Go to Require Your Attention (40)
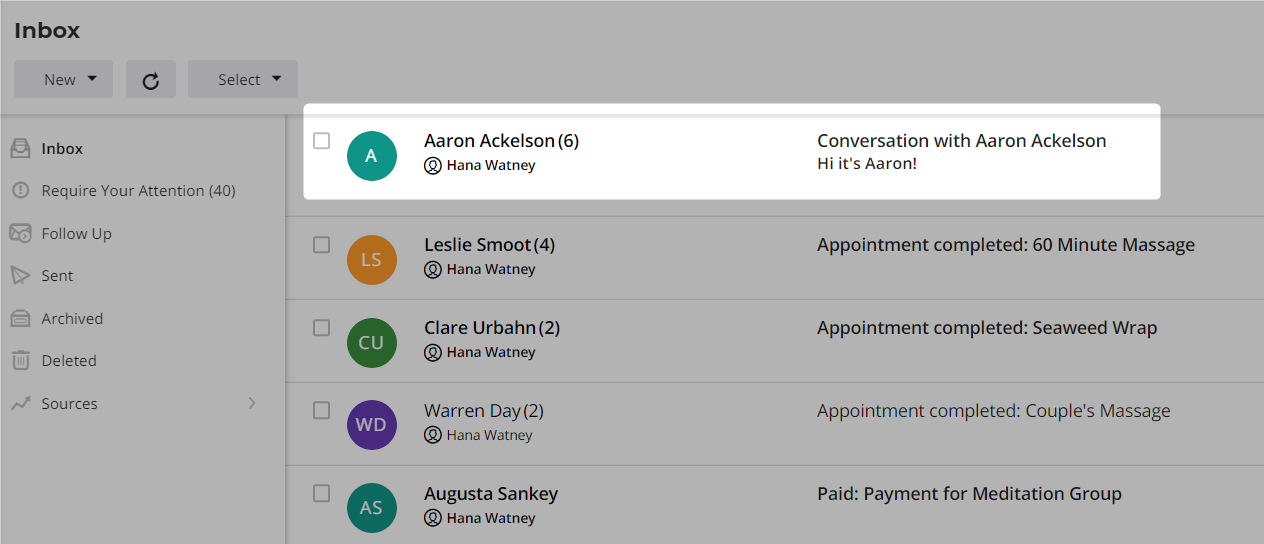Viewport: 1264px width, 544px height. coord(139,190)
